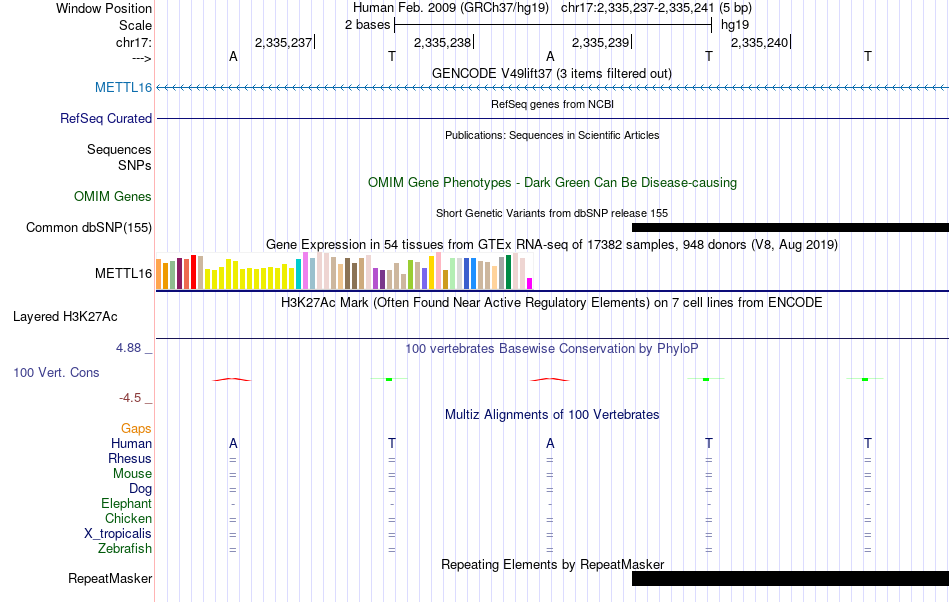The width and height of the screenshot is (950, 602).
Task: Select the black variant bar in Common dbSNP track
Action: coord(790,228)
